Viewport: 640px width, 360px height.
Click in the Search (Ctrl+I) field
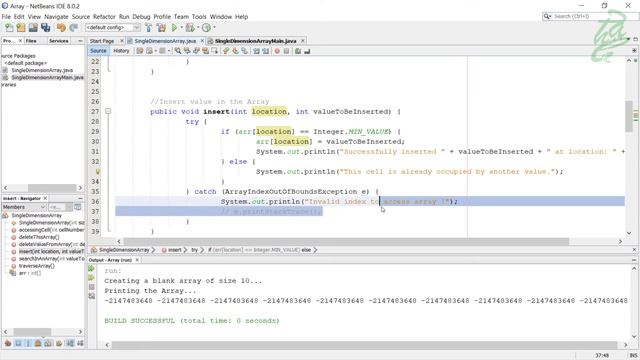(x=592, y=16)
